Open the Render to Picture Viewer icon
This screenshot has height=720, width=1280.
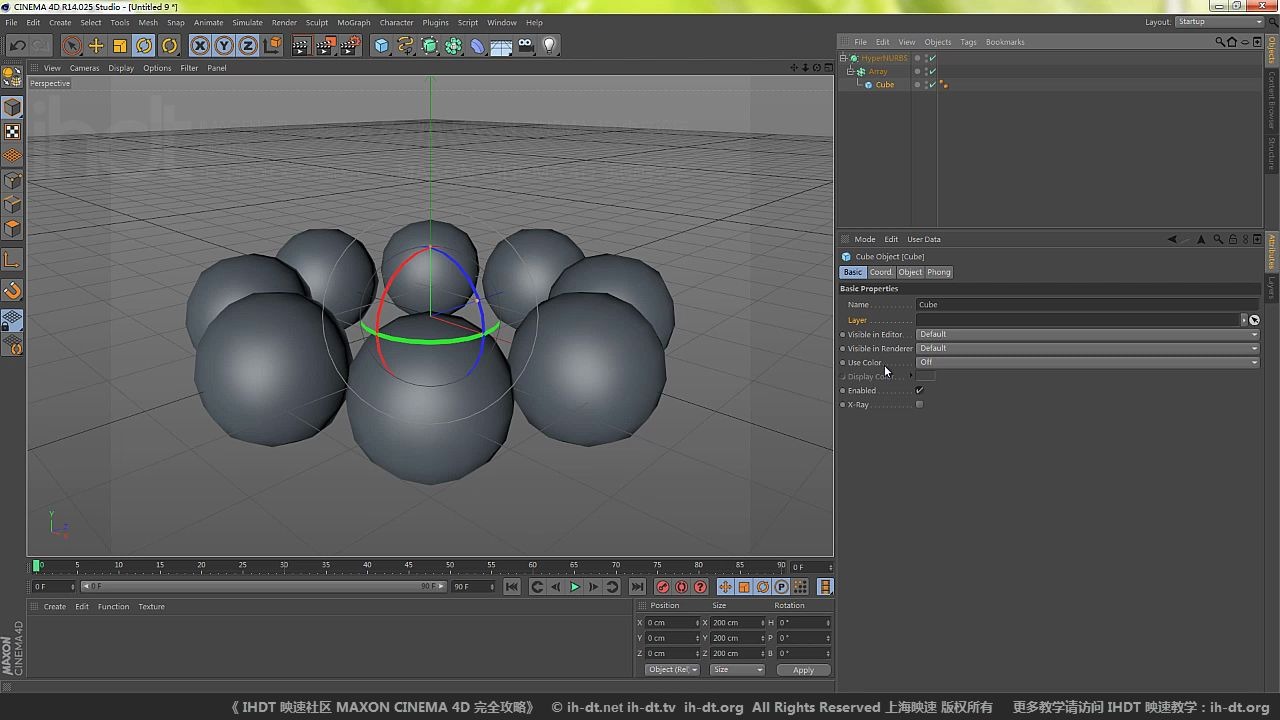click(326, 46)
